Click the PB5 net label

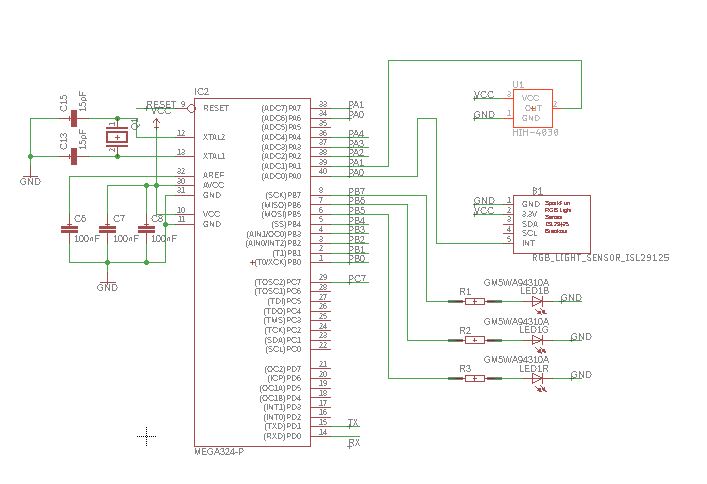pyautogui.click(x=357, y=211)
